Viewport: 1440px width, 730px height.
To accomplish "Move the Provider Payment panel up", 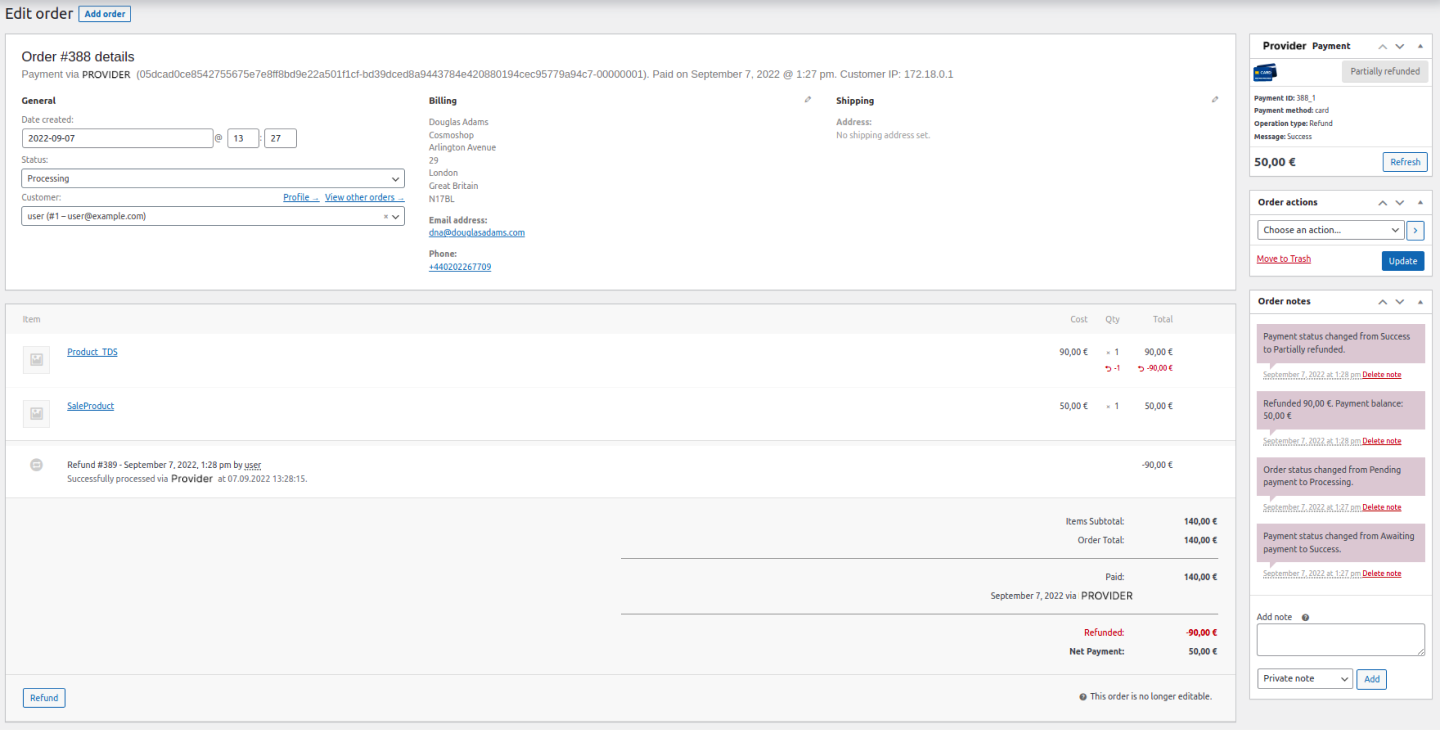I will tap(1383, 46).
